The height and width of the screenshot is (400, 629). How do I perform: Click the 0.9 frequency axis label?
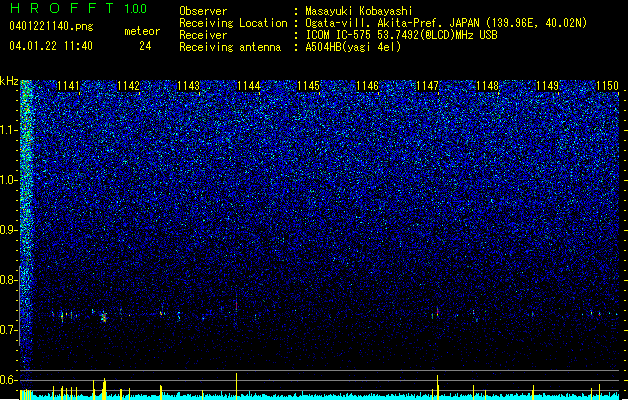click(x=9, y=230)
